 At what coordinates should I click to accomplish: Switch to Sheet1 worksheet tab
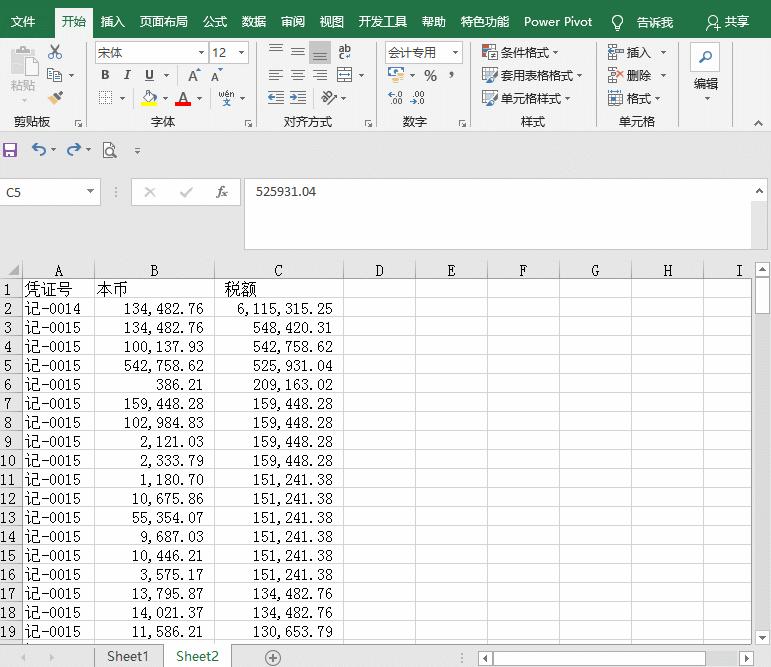127,656
